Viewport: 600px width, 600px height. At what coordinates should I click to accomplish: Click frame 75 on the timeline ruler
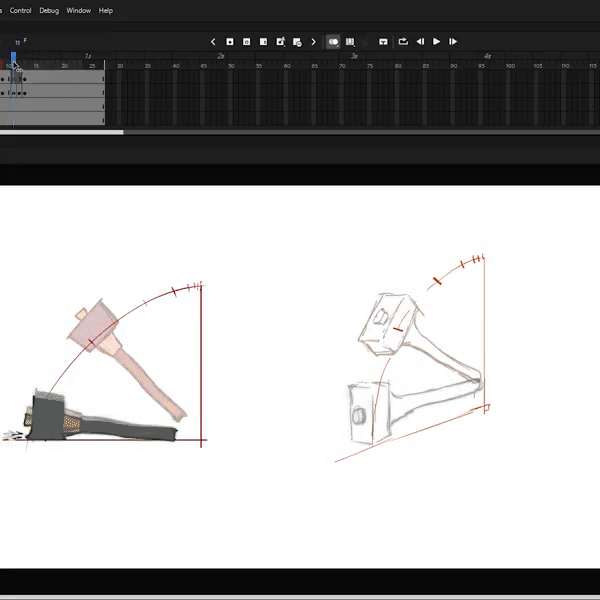tap(370, 66)
